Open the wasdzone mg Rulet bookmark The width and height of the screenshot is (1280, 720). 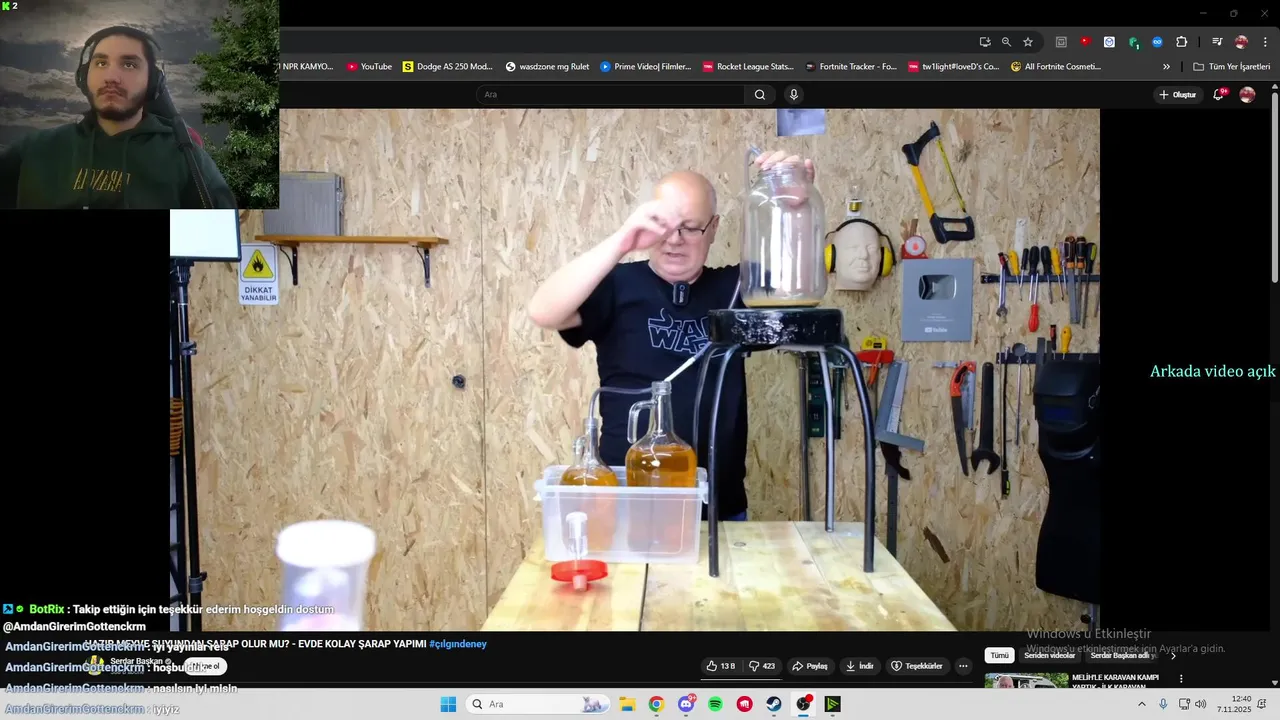tap(548, 67)
